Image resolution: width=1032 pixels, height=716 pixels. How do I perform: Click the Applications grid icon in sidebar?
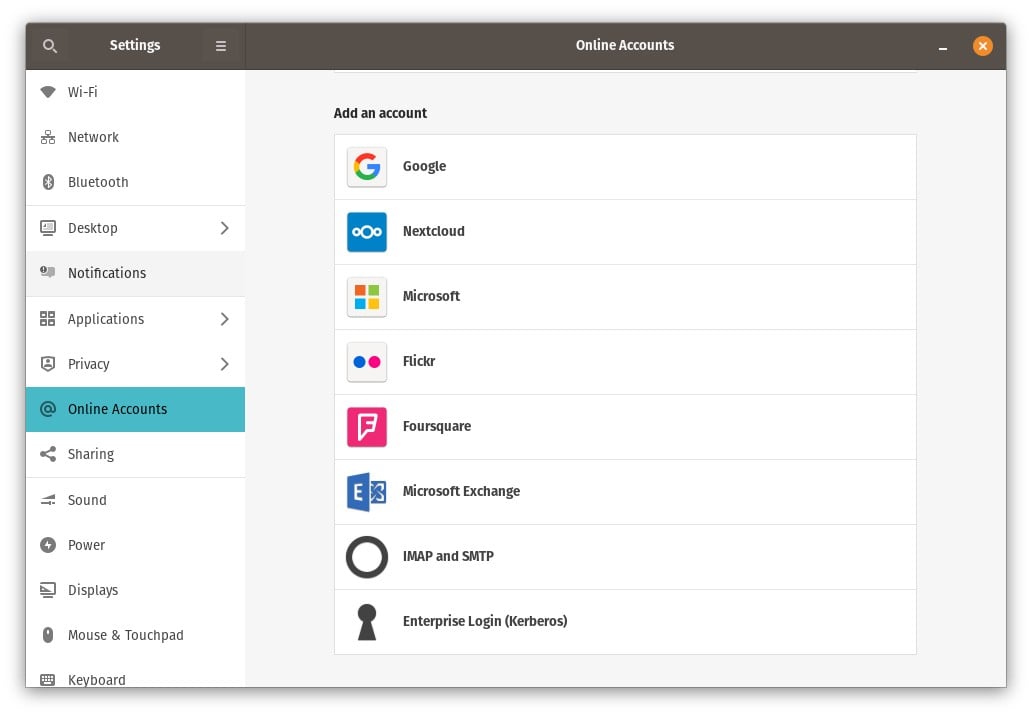(x=47, y=319)
